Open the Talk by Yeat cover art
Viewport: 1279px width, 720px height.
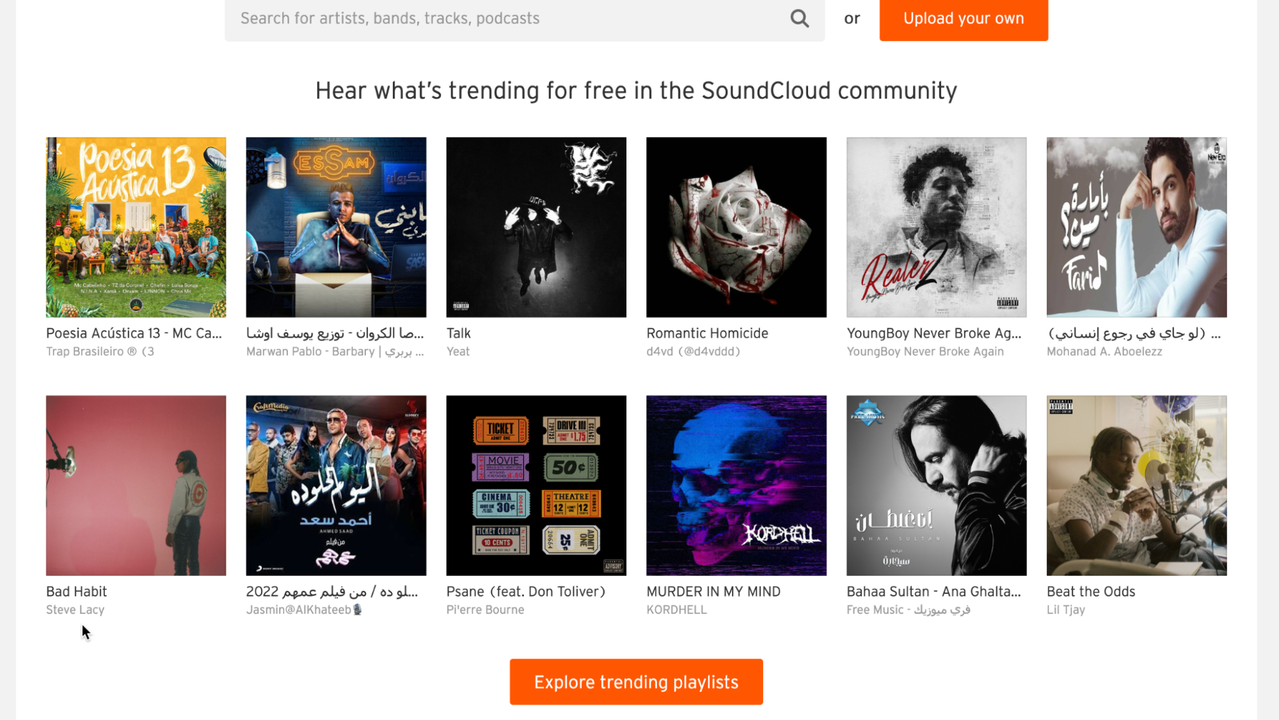click(x=536, y=227)
